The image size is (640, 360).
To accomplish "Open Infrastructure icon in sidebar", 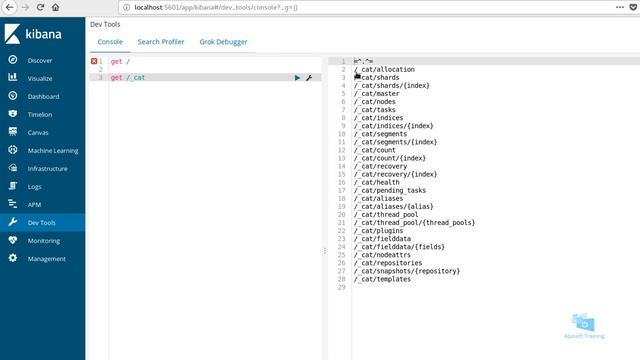I will click(13, 168).
